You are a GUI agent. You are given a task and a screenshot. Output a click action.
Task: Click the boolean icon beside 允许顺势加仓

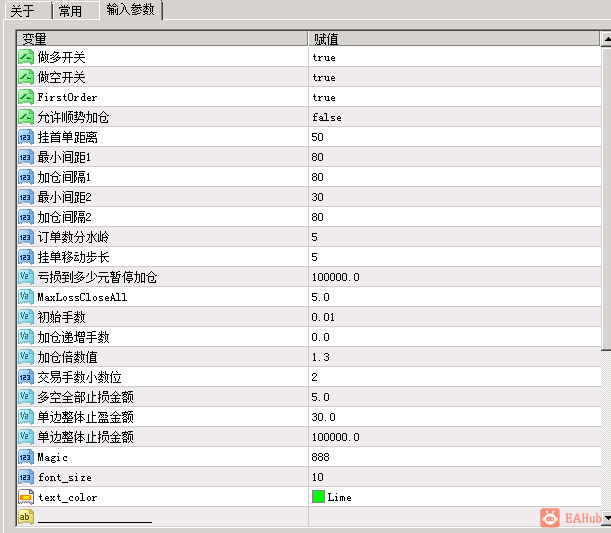[26, 117]
